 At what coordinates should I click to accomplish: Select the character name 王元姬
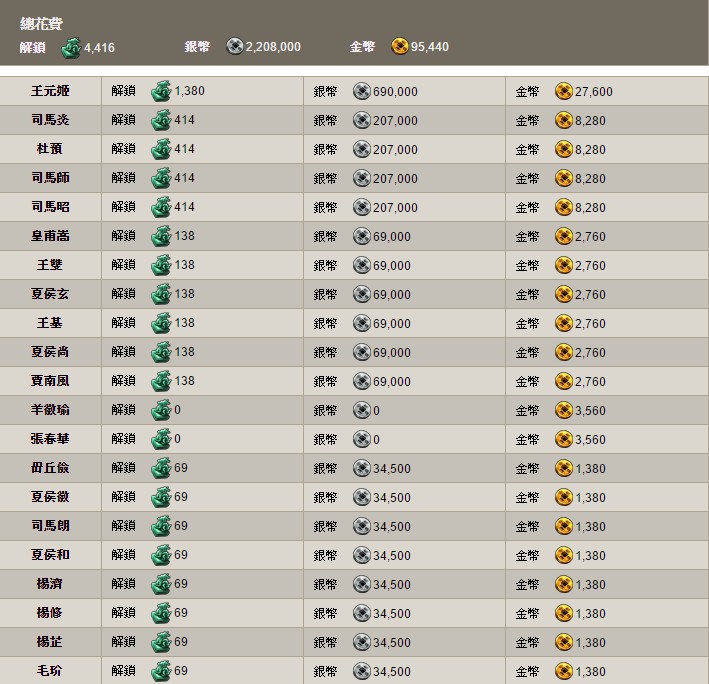pyautogui.click(x=50, y=92)
